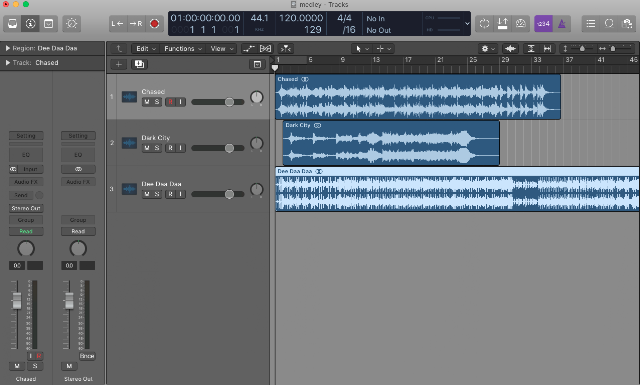
Task: Solo the Dark City track
Action: click(x=157, y=148)
